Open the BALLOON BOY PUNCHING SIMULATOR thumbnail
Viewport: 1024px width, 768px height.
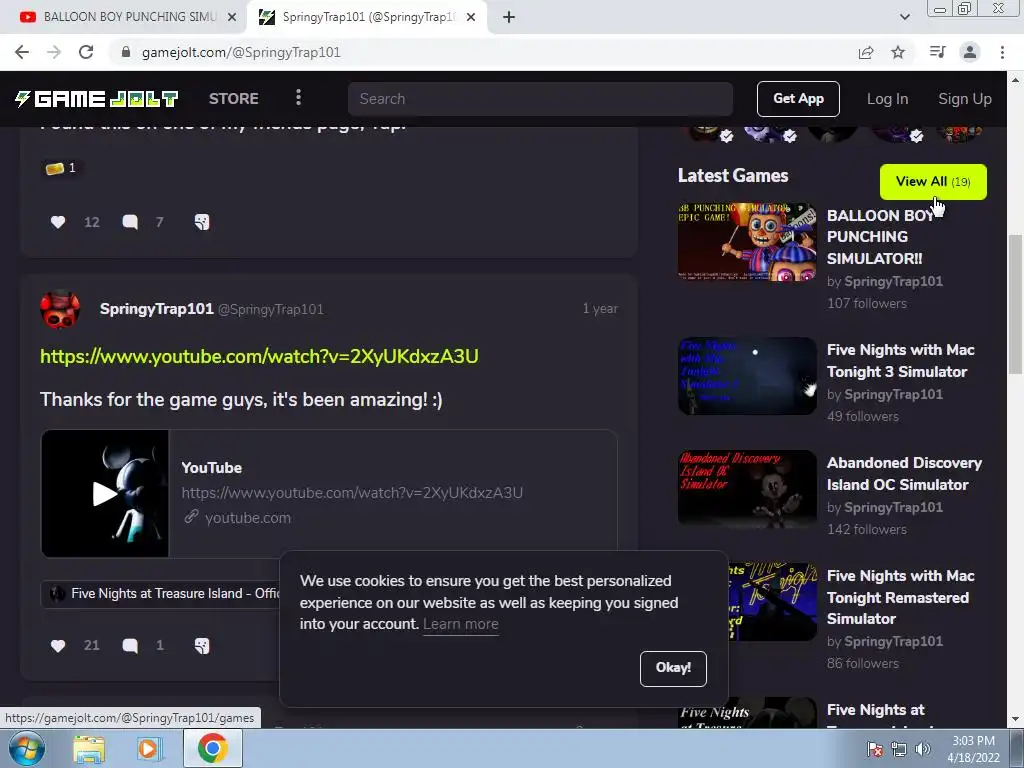pos(747,242)
